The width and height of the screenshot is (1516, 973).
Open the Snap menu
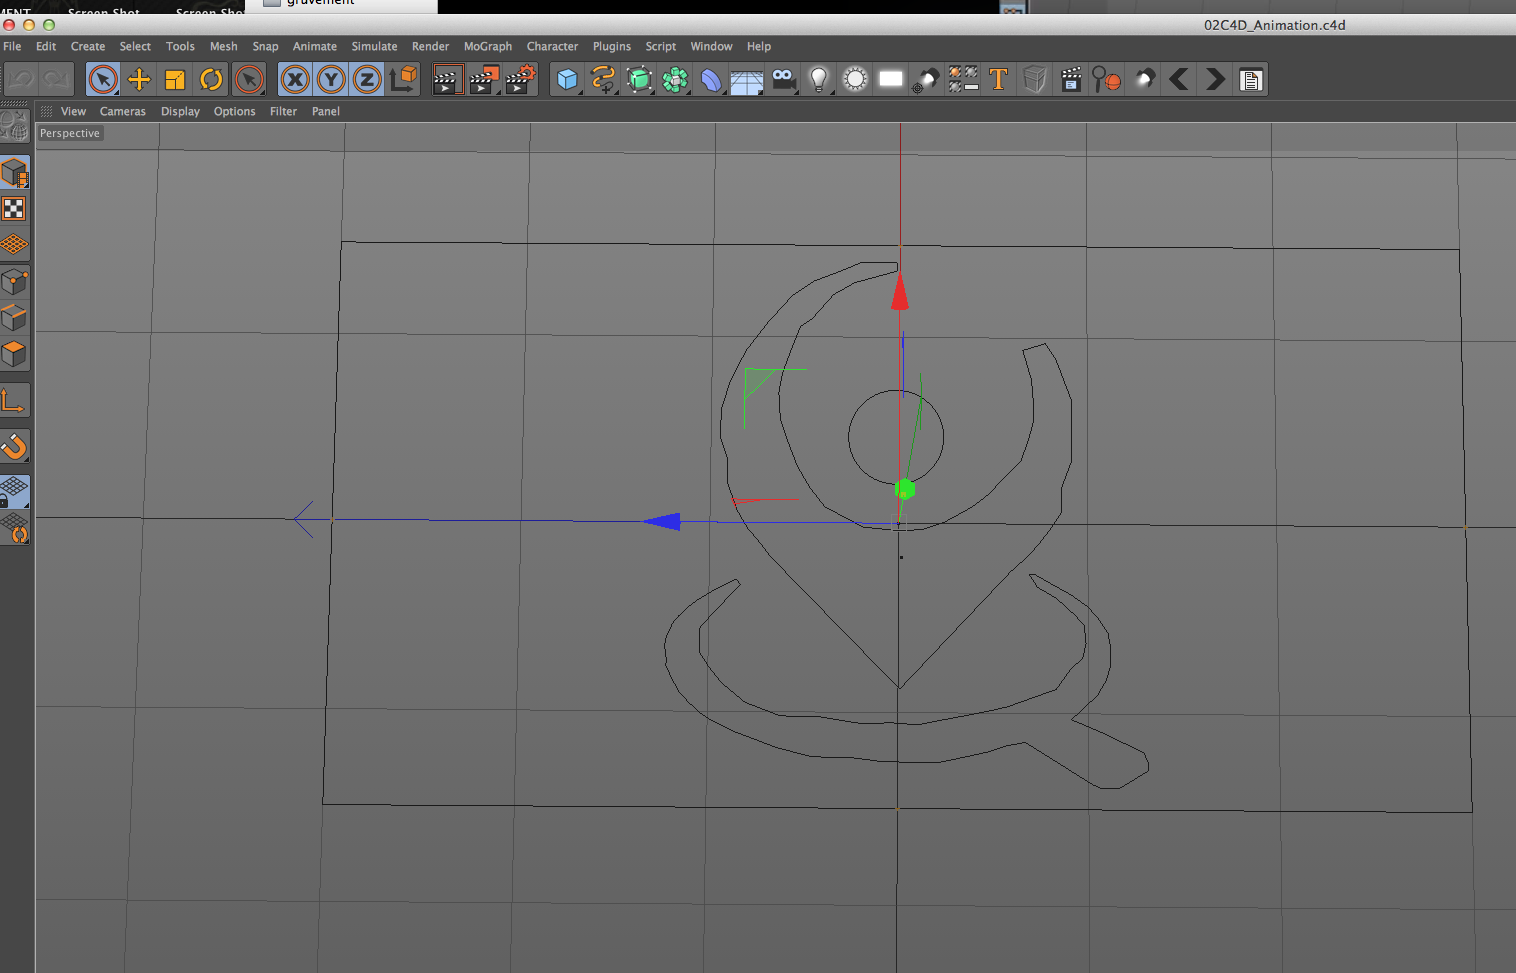pos(265,46)
